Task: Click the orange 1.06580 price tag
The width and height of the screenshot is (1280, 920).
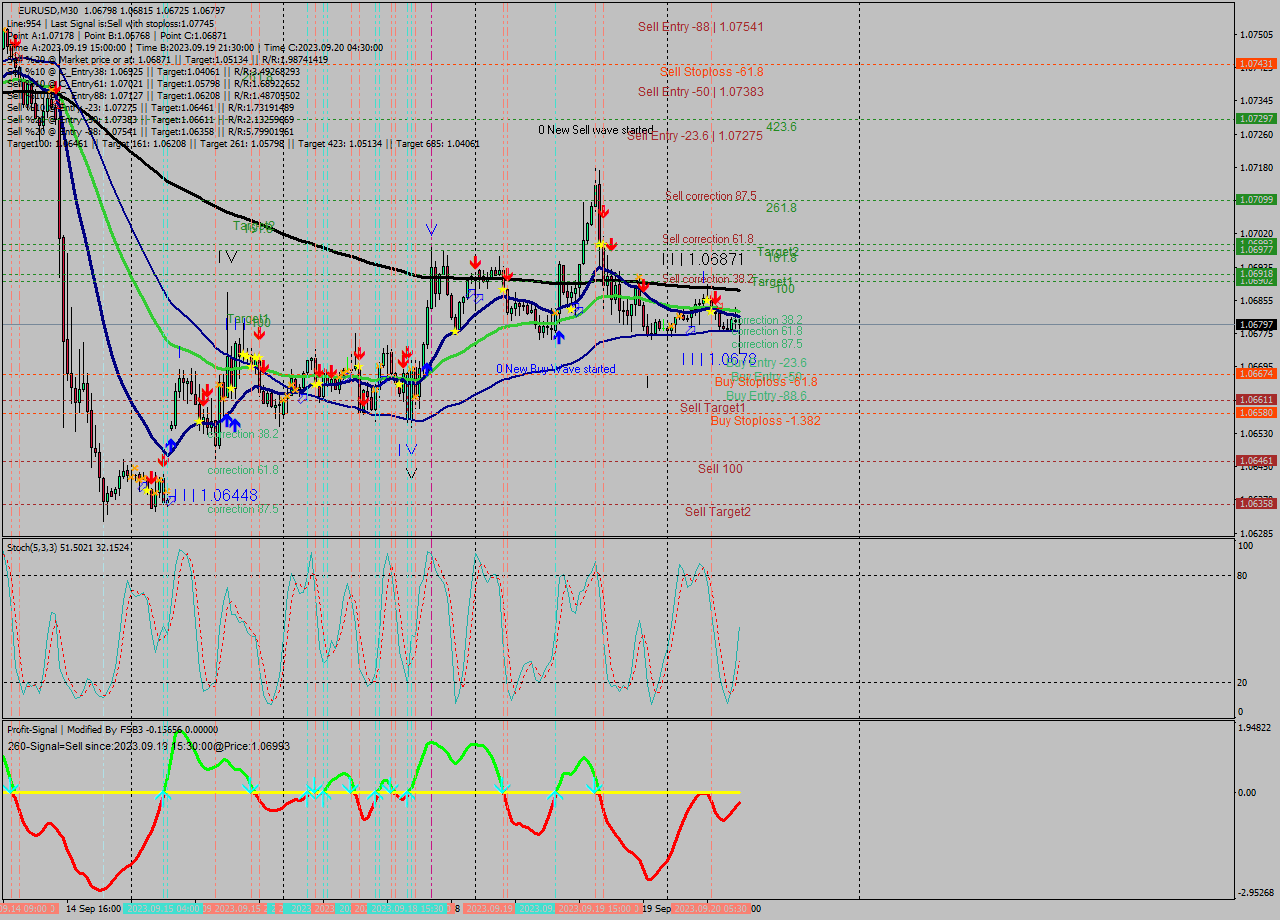Action: [1256, 412]
